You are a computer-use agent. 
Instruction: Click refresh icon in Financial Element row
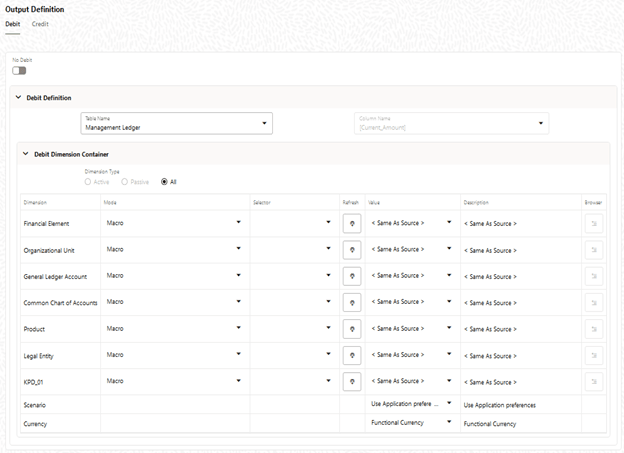pyautogui.click(x=352, y=224)
